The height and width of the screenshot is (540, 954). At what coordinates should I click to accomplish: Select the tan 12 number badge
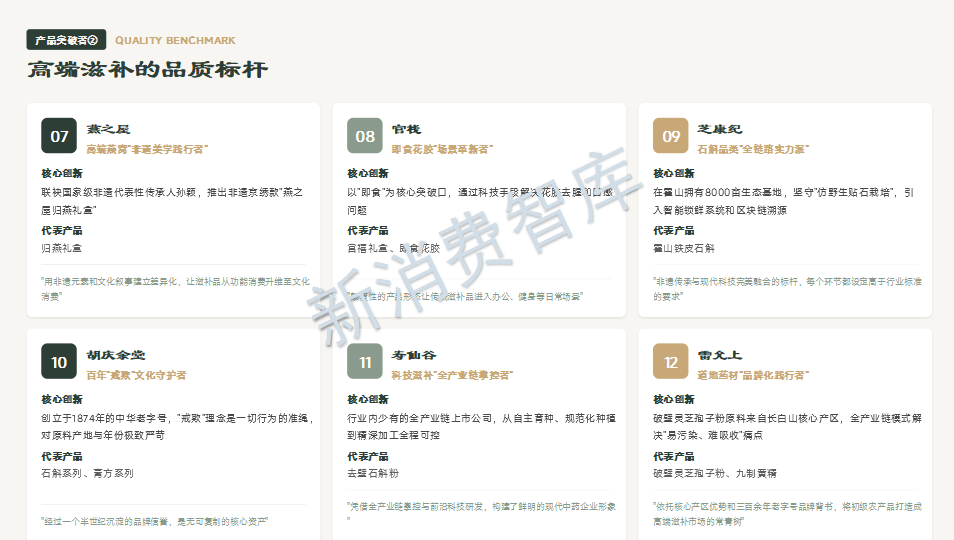click(x=671, y=362)
